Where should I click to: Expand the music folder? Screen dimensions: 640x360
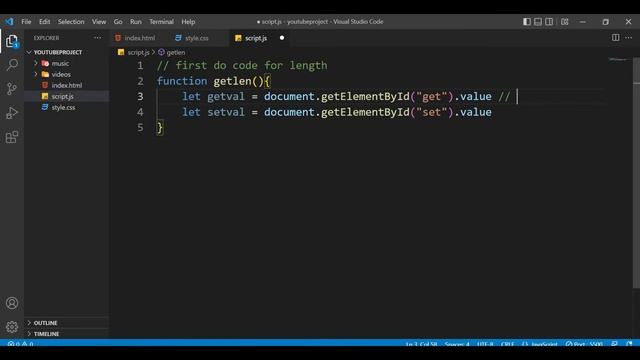tap(60, 63)
